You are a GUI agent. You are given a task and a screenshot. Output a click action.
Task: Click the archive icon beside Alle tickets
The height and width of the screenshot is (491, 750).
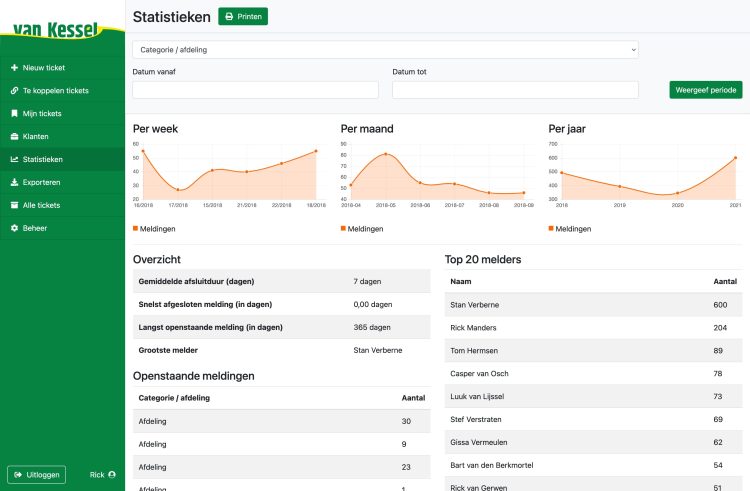[x=14, y=206]
